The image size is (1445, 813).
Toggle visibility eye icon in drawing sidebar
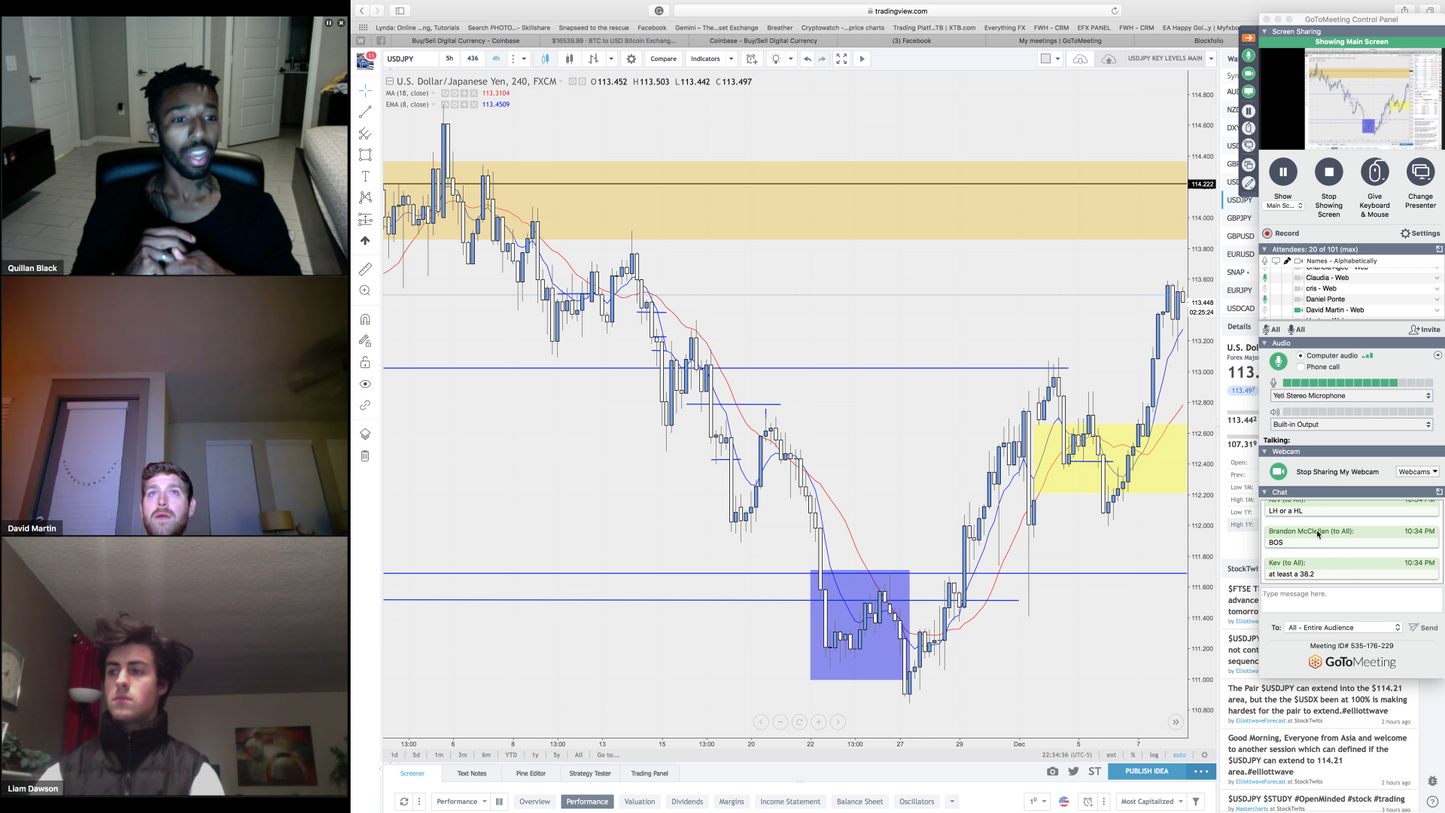[365, 384]
